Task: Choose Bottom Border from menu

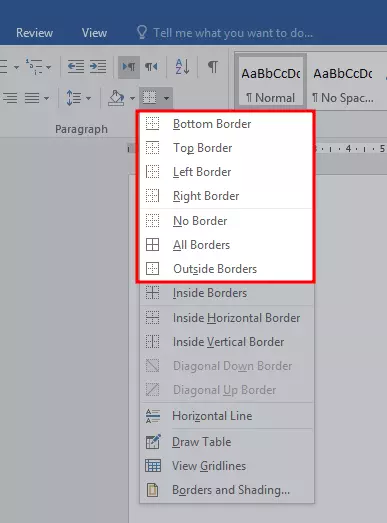Action: pyautogui.click(x=226, y=124)
